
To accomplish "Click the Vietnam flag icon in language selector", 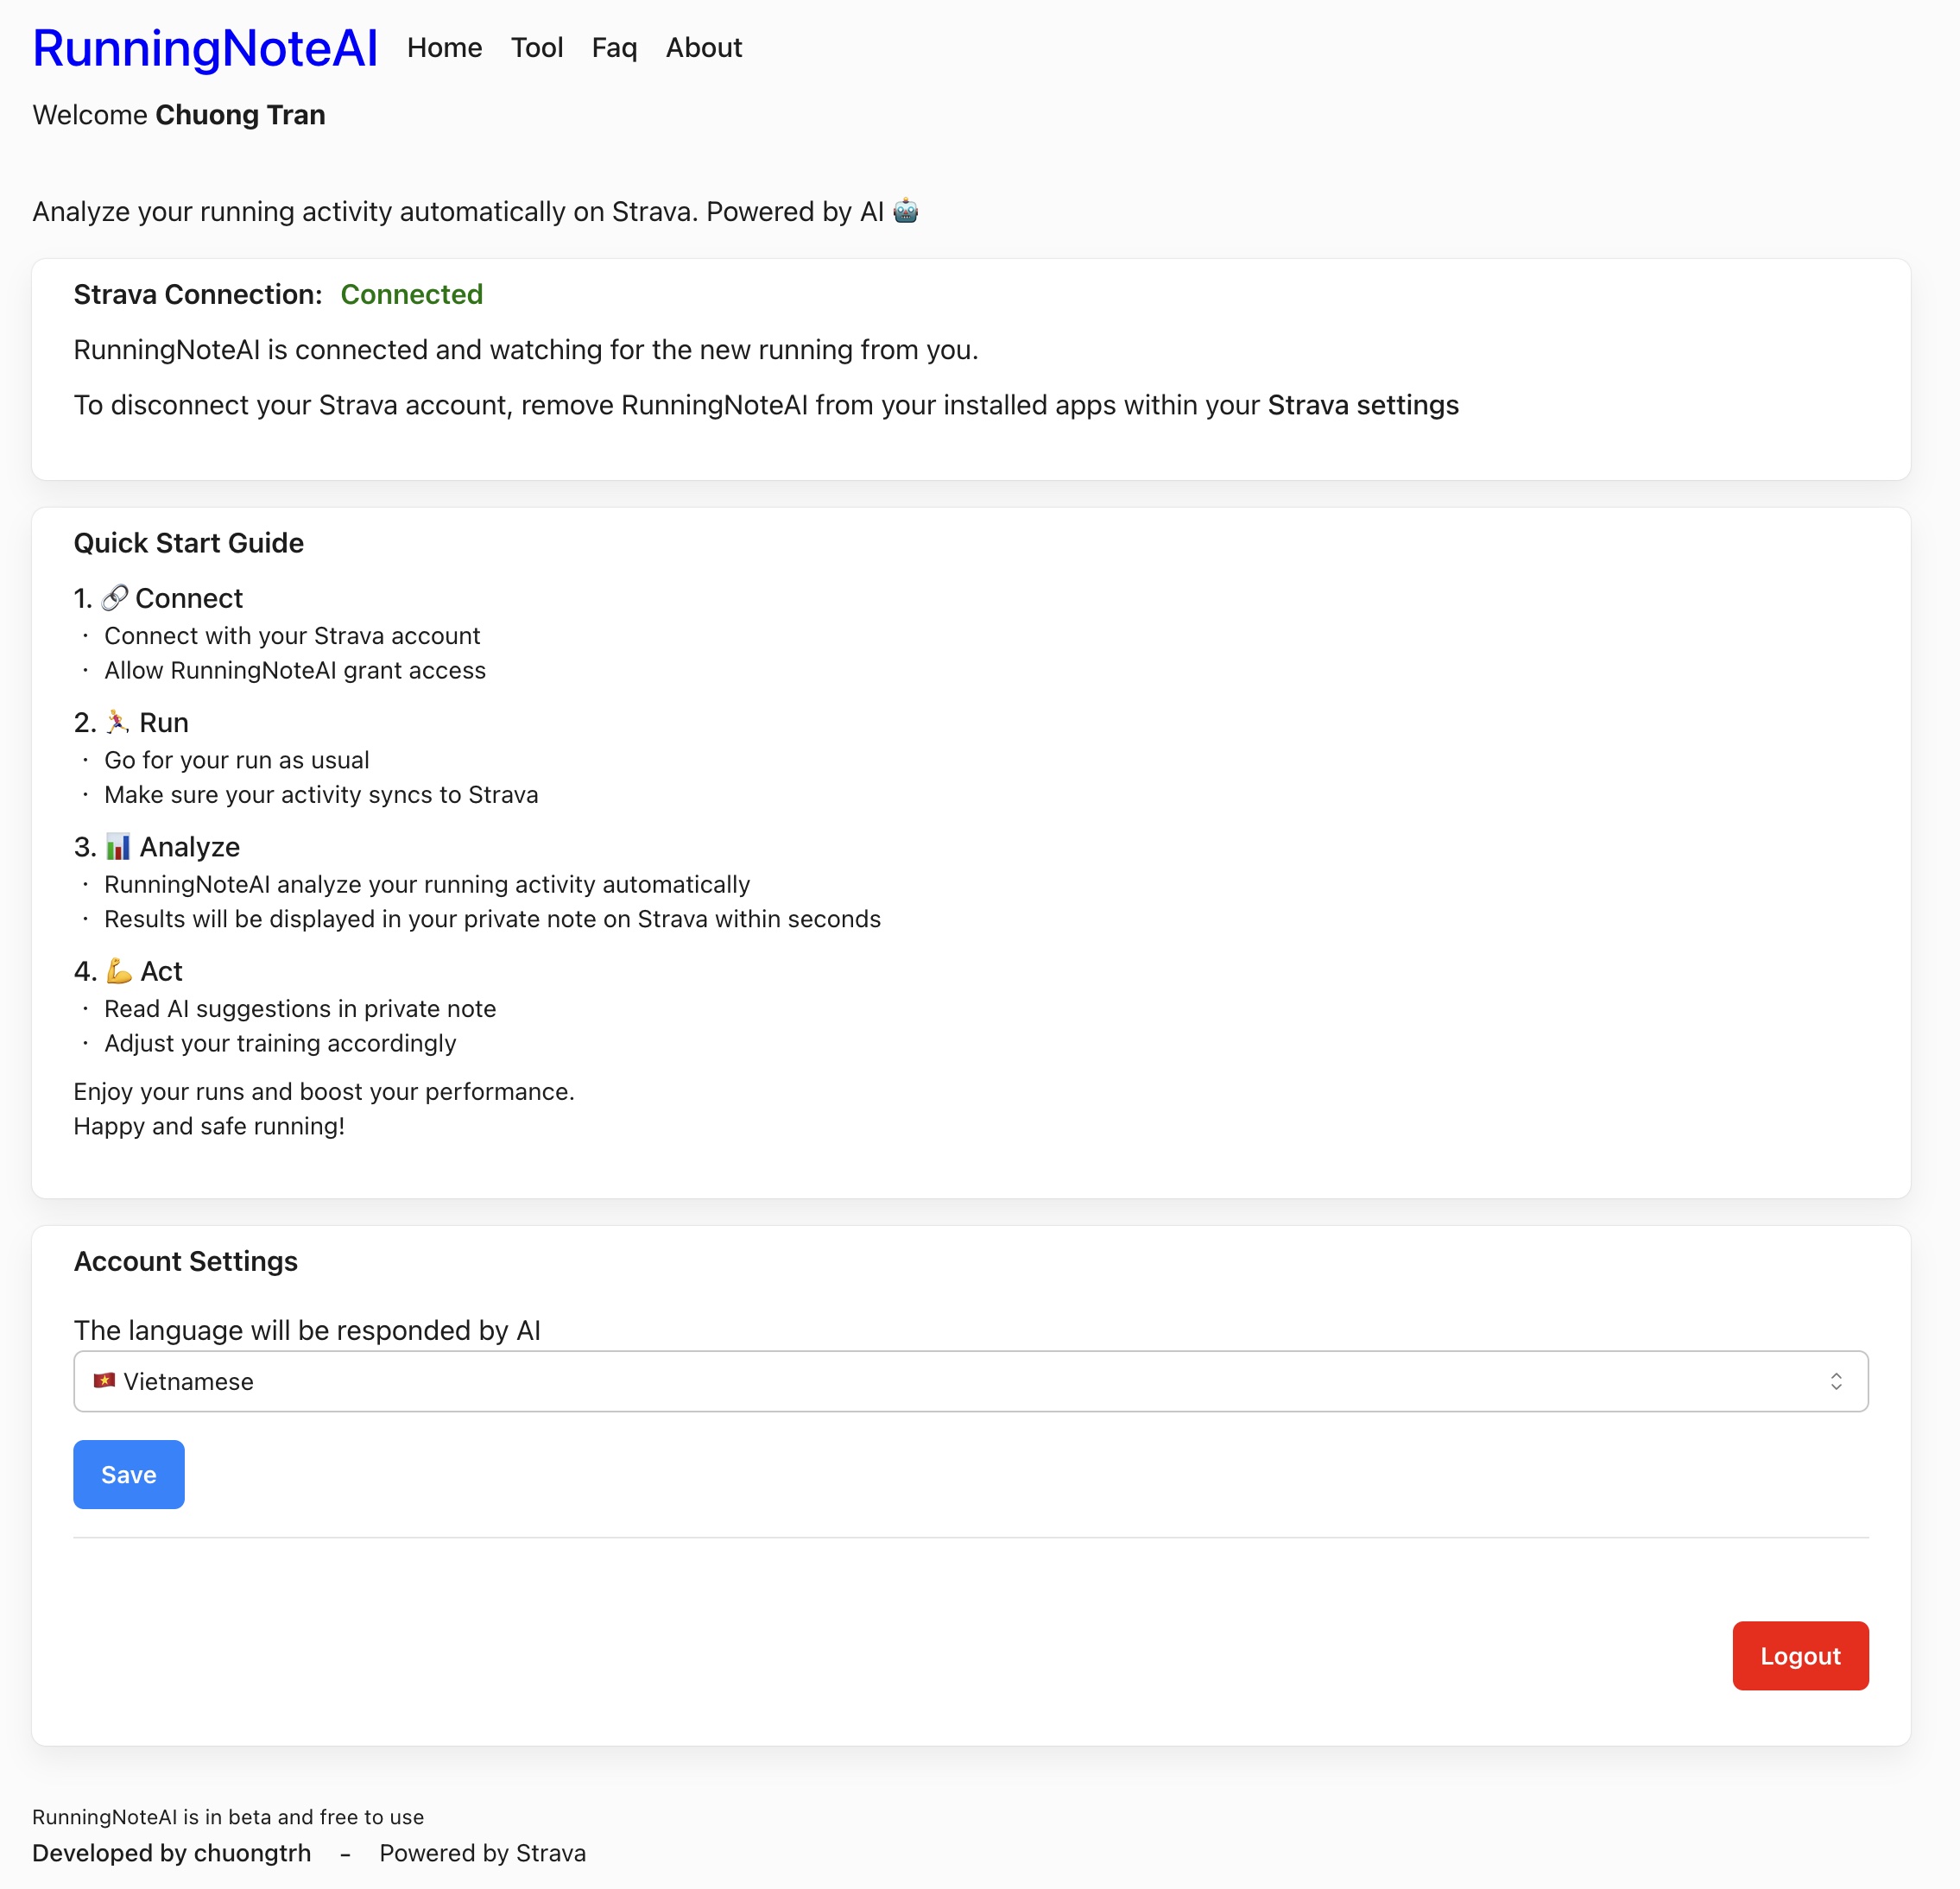I will pyautogui.click(x=104, y=1381).
